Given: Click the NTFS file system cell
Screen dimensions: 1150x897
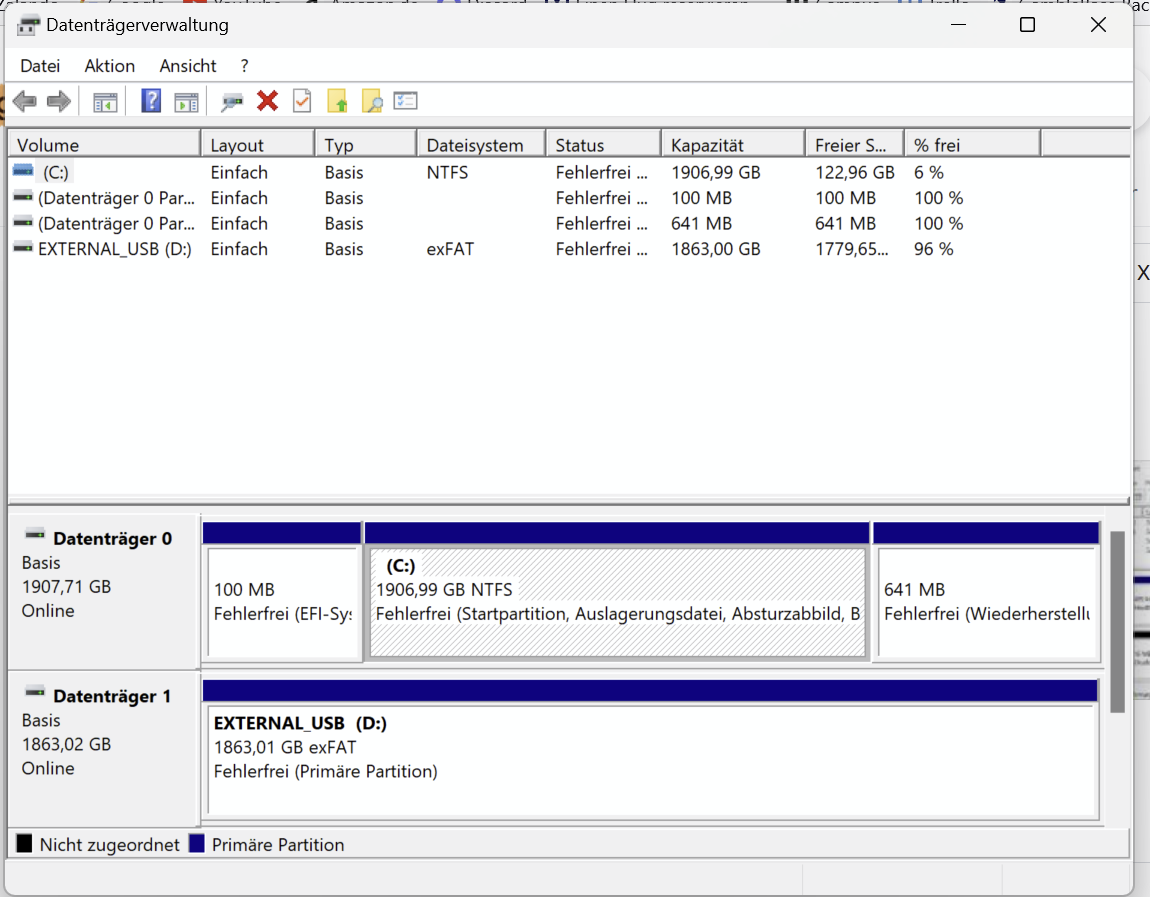Looking at the screenshot, I should pos(447,172).
